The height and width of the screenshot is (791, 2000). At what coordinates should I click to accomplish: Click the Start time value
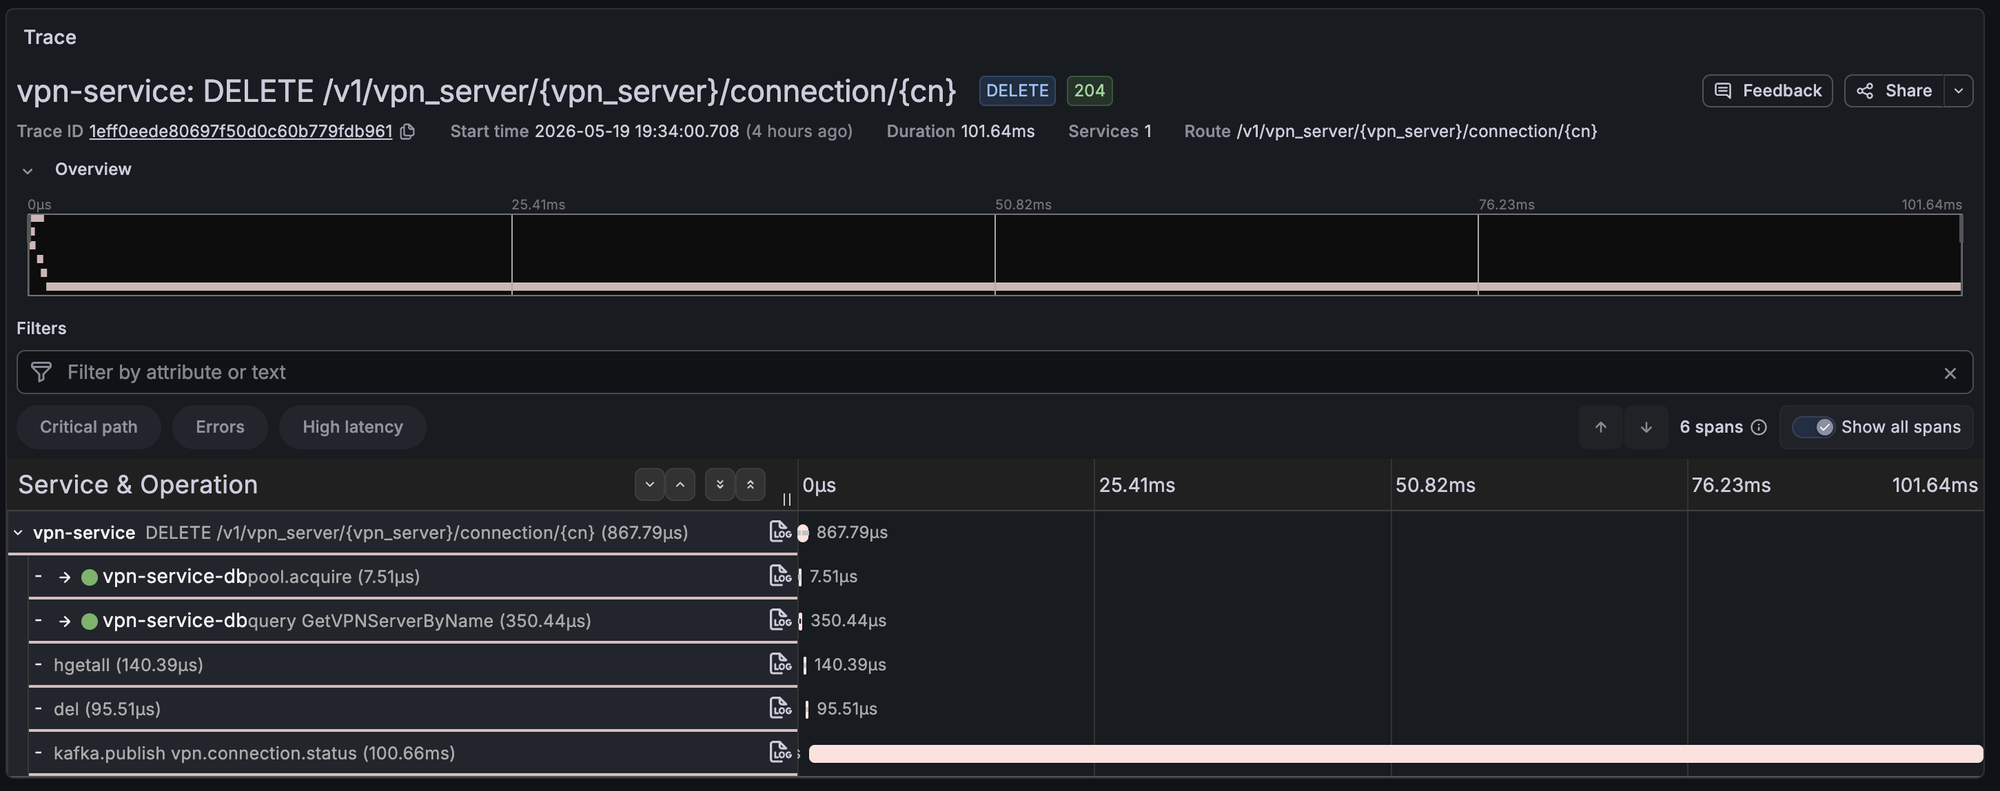click(x=637, y=131)
